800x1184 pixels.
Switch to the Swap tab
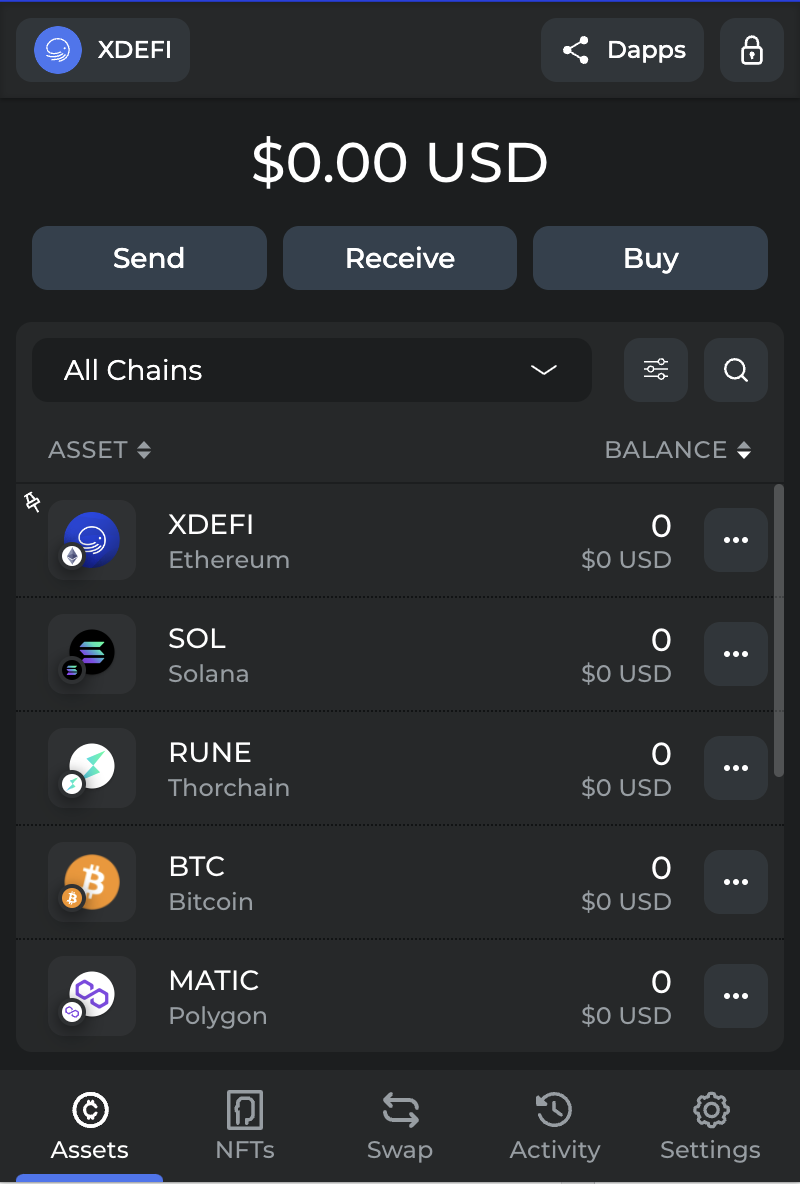click(400, 1127)
